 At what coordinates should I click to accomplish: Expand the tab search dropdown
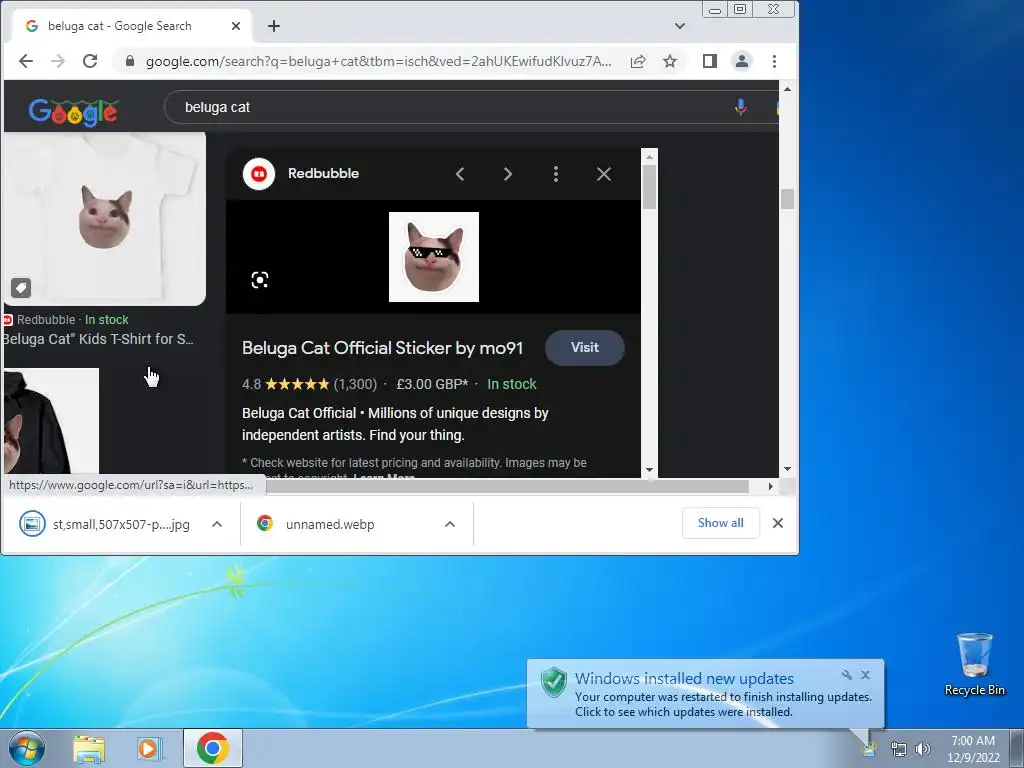click(680, 26)
